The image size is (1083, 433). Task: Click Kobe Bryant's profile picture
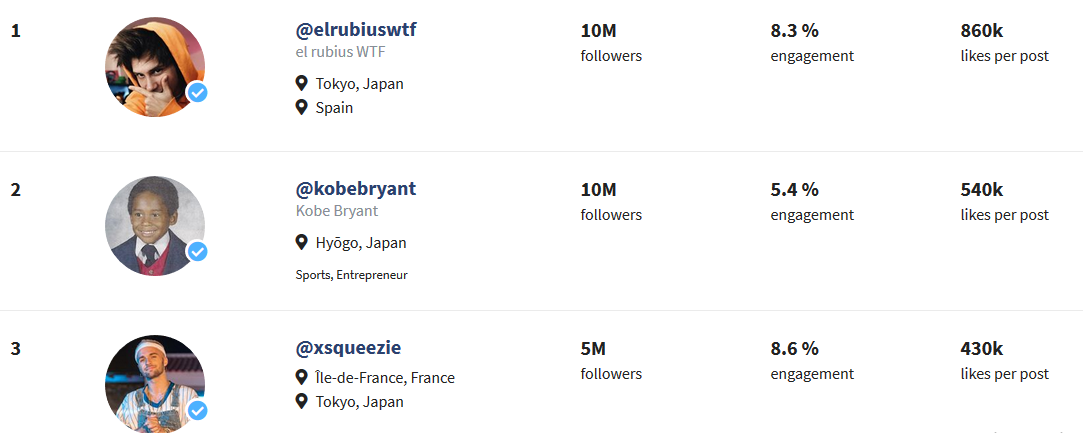pyautogui.click(x=155, y=226)
